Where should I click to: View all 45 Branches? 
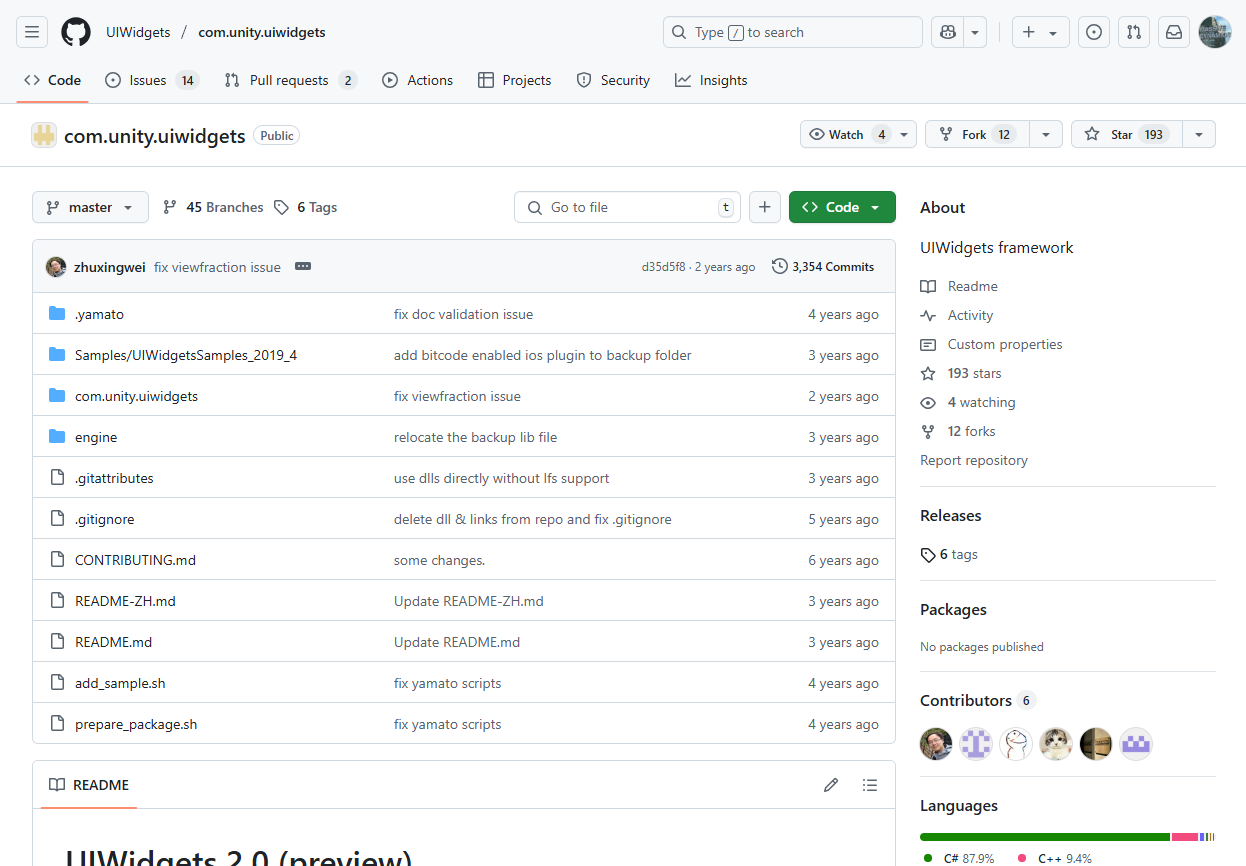(x=213, y=207)
